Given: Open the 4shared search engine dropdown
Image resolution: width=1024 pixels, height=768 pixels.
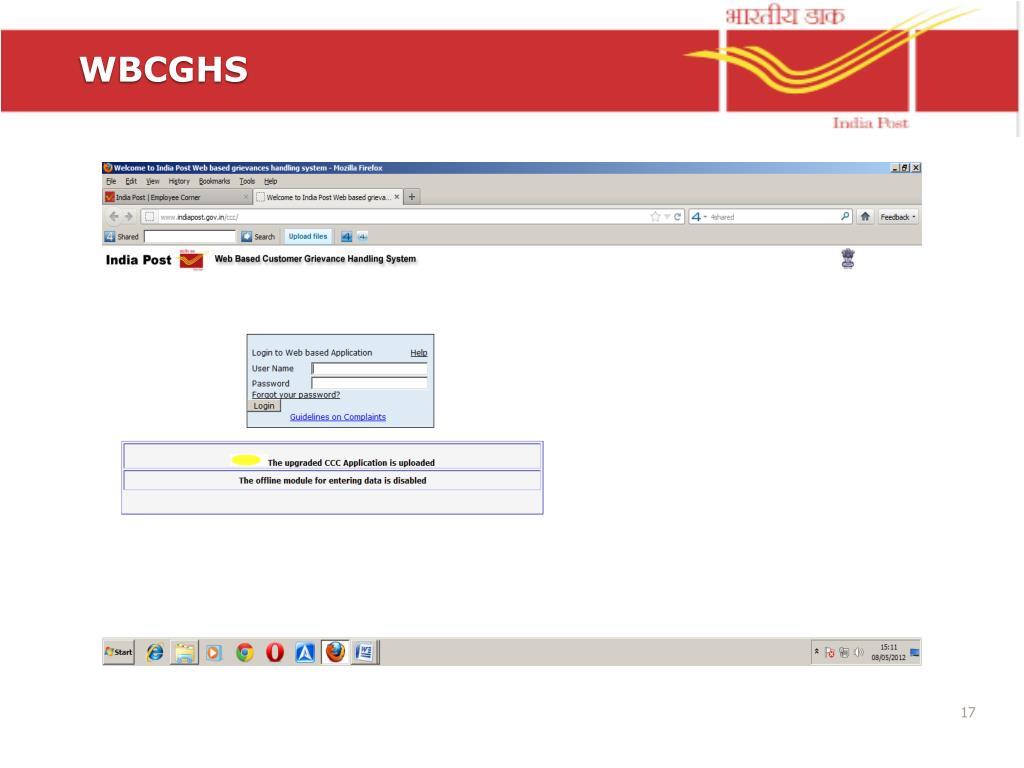Looking at the screenshot, I should coord(699,217).
